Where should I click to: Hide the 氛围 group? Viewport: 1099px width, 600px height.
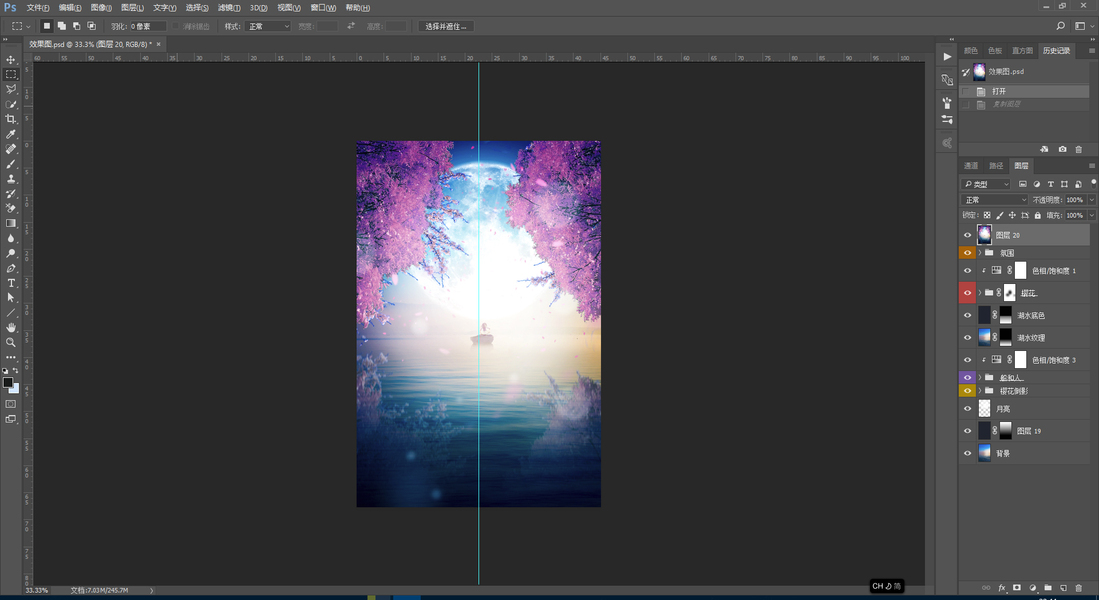coord(967,253)
